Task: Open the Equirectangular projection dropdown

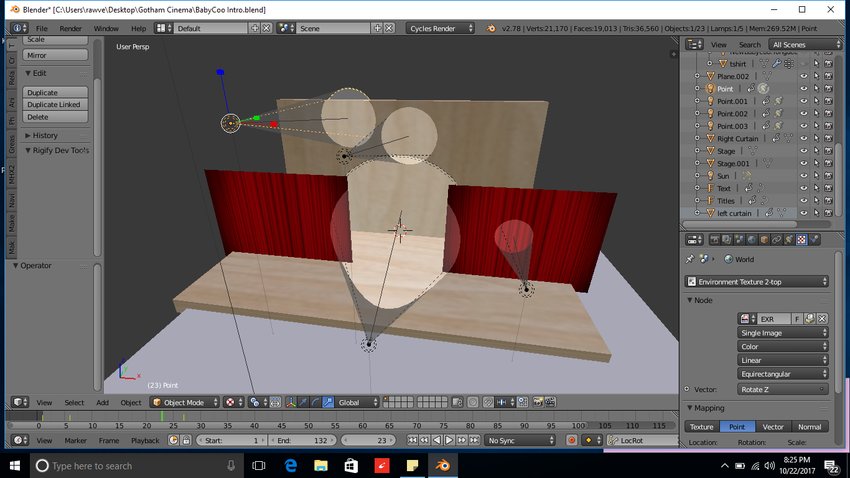Action: click(783, 374)
